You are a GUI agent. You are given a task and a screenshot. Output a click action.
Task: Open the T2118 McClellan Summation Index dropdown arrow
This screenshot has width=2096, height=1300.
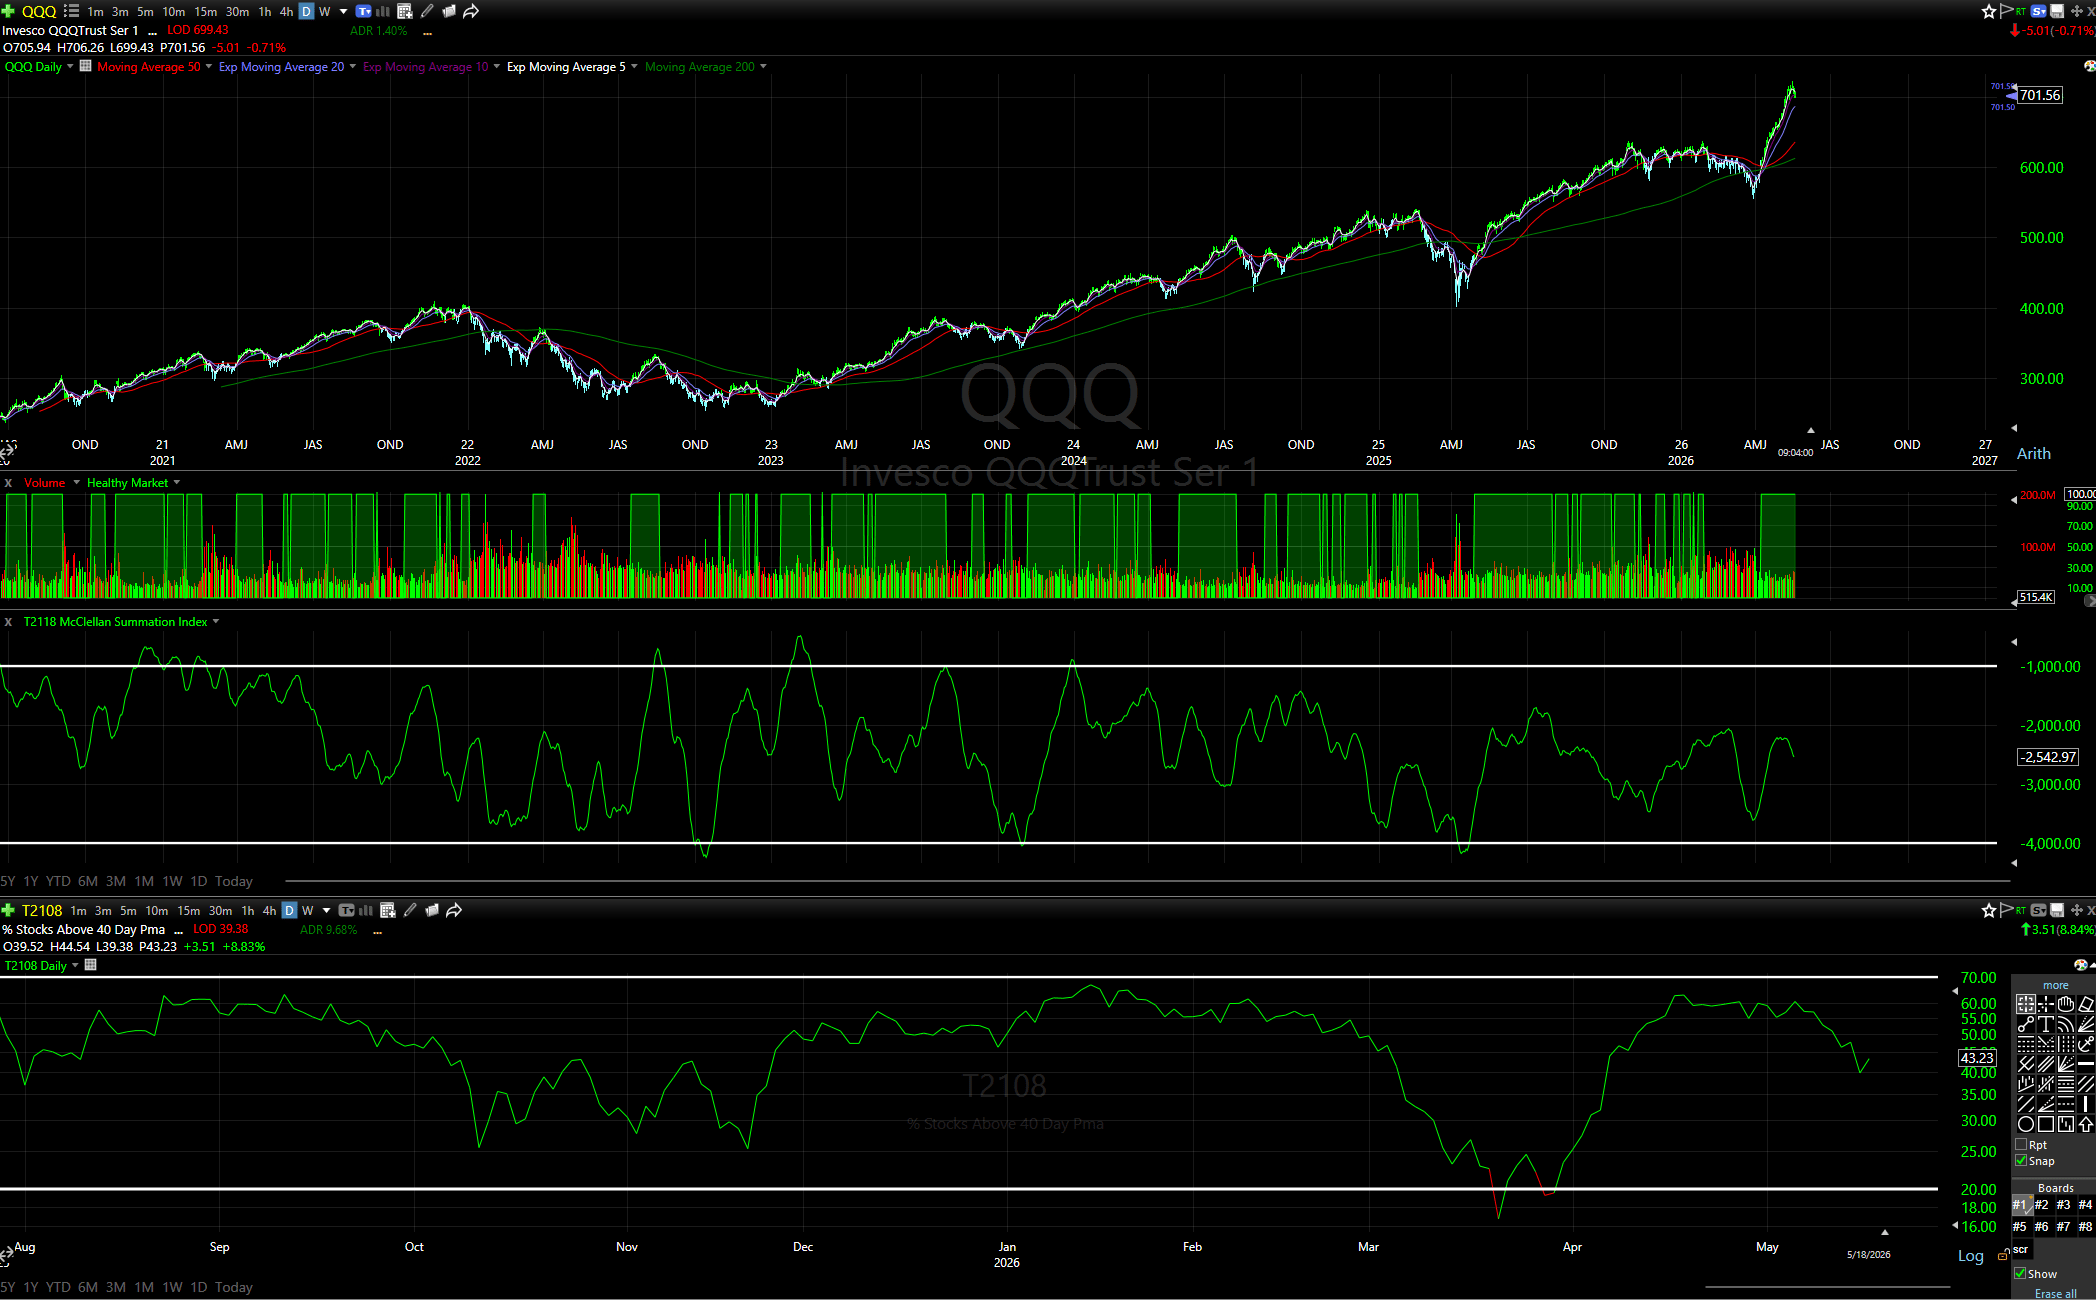pos(216,622)
